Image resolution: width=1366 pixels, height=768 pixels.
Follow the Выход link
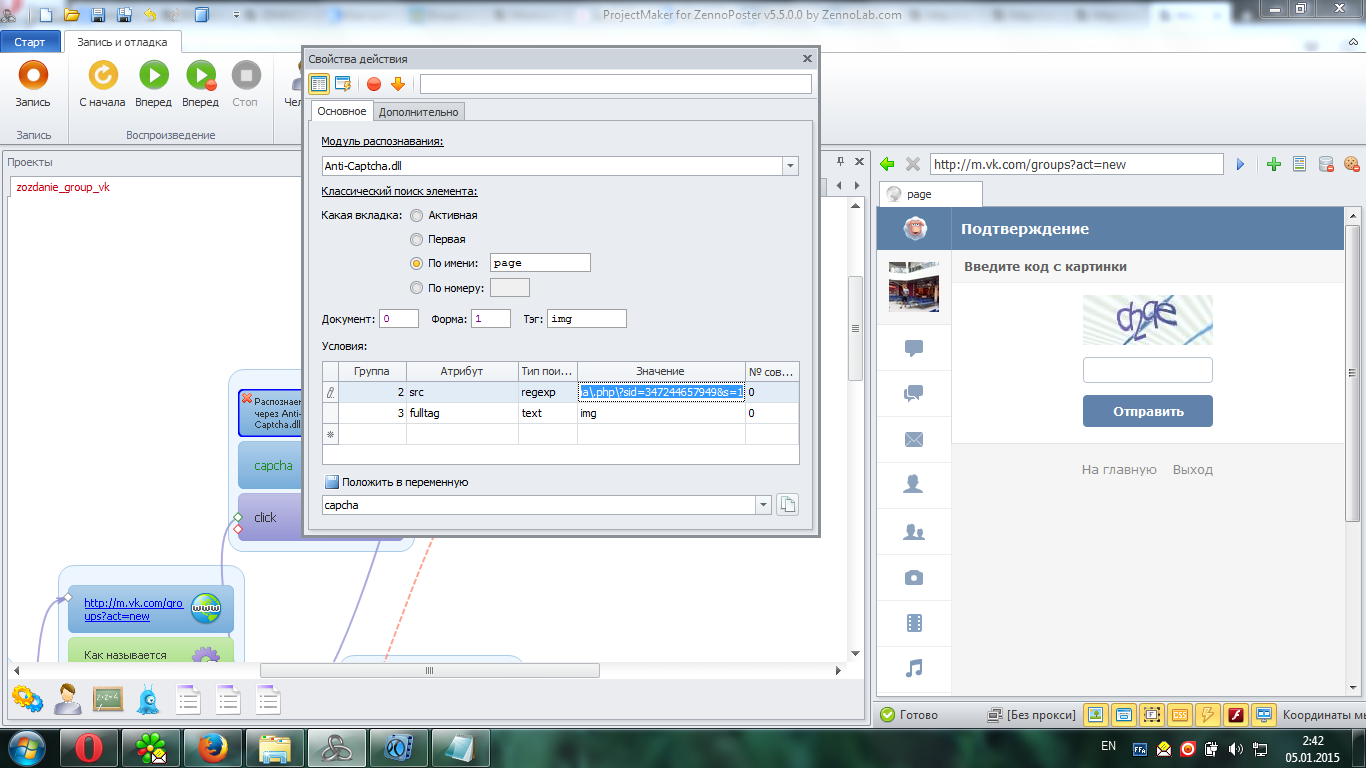pyautogui.click(x=1193, y=469)
